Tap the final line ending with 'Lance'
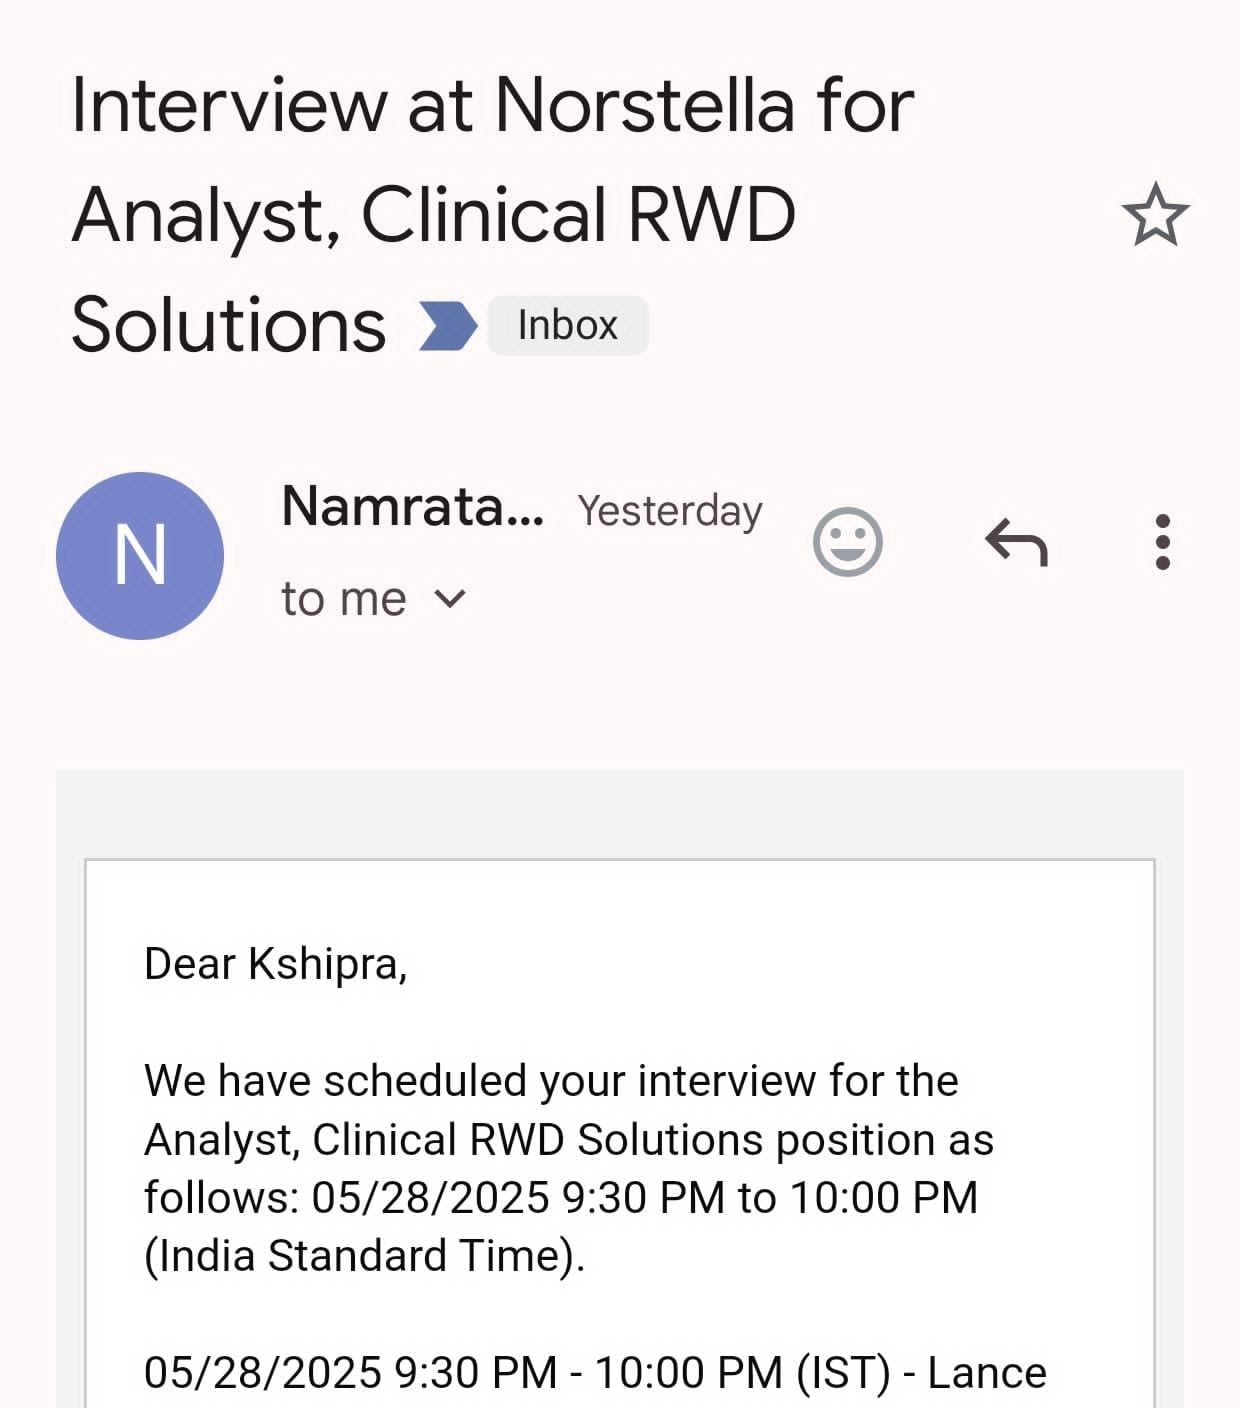Image resolution: width=1240 pixels, height=1408 pixels. pyautogui.click(x=594, y=1372)
